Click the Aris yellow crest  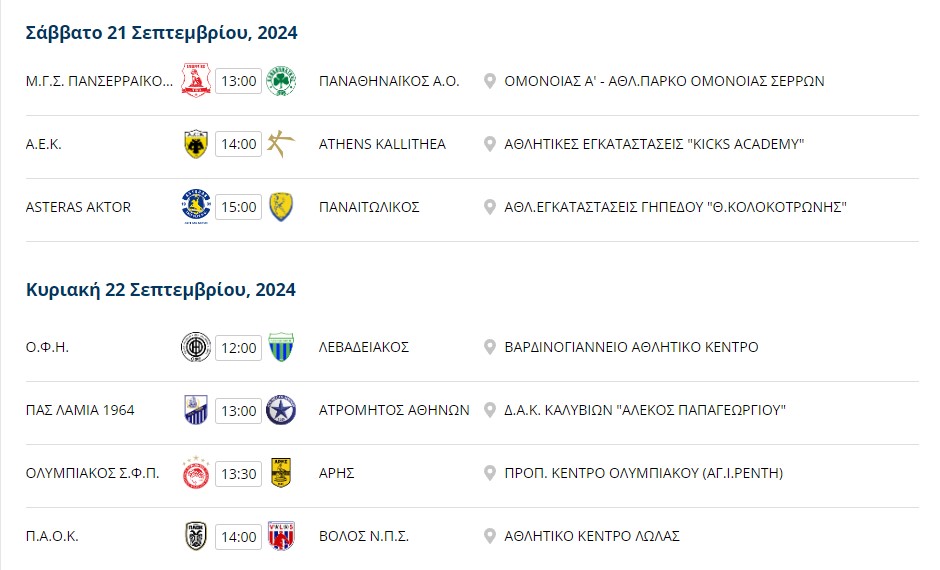(x=281, y=473)
